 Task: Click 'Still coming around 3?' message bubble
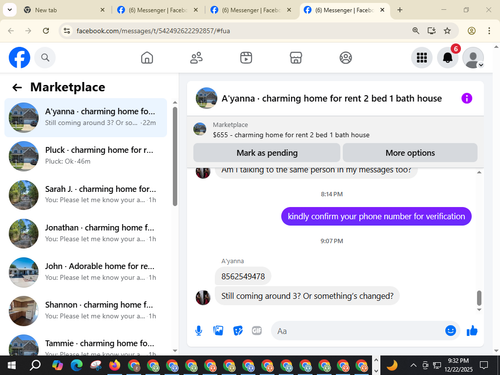point(307,296)
